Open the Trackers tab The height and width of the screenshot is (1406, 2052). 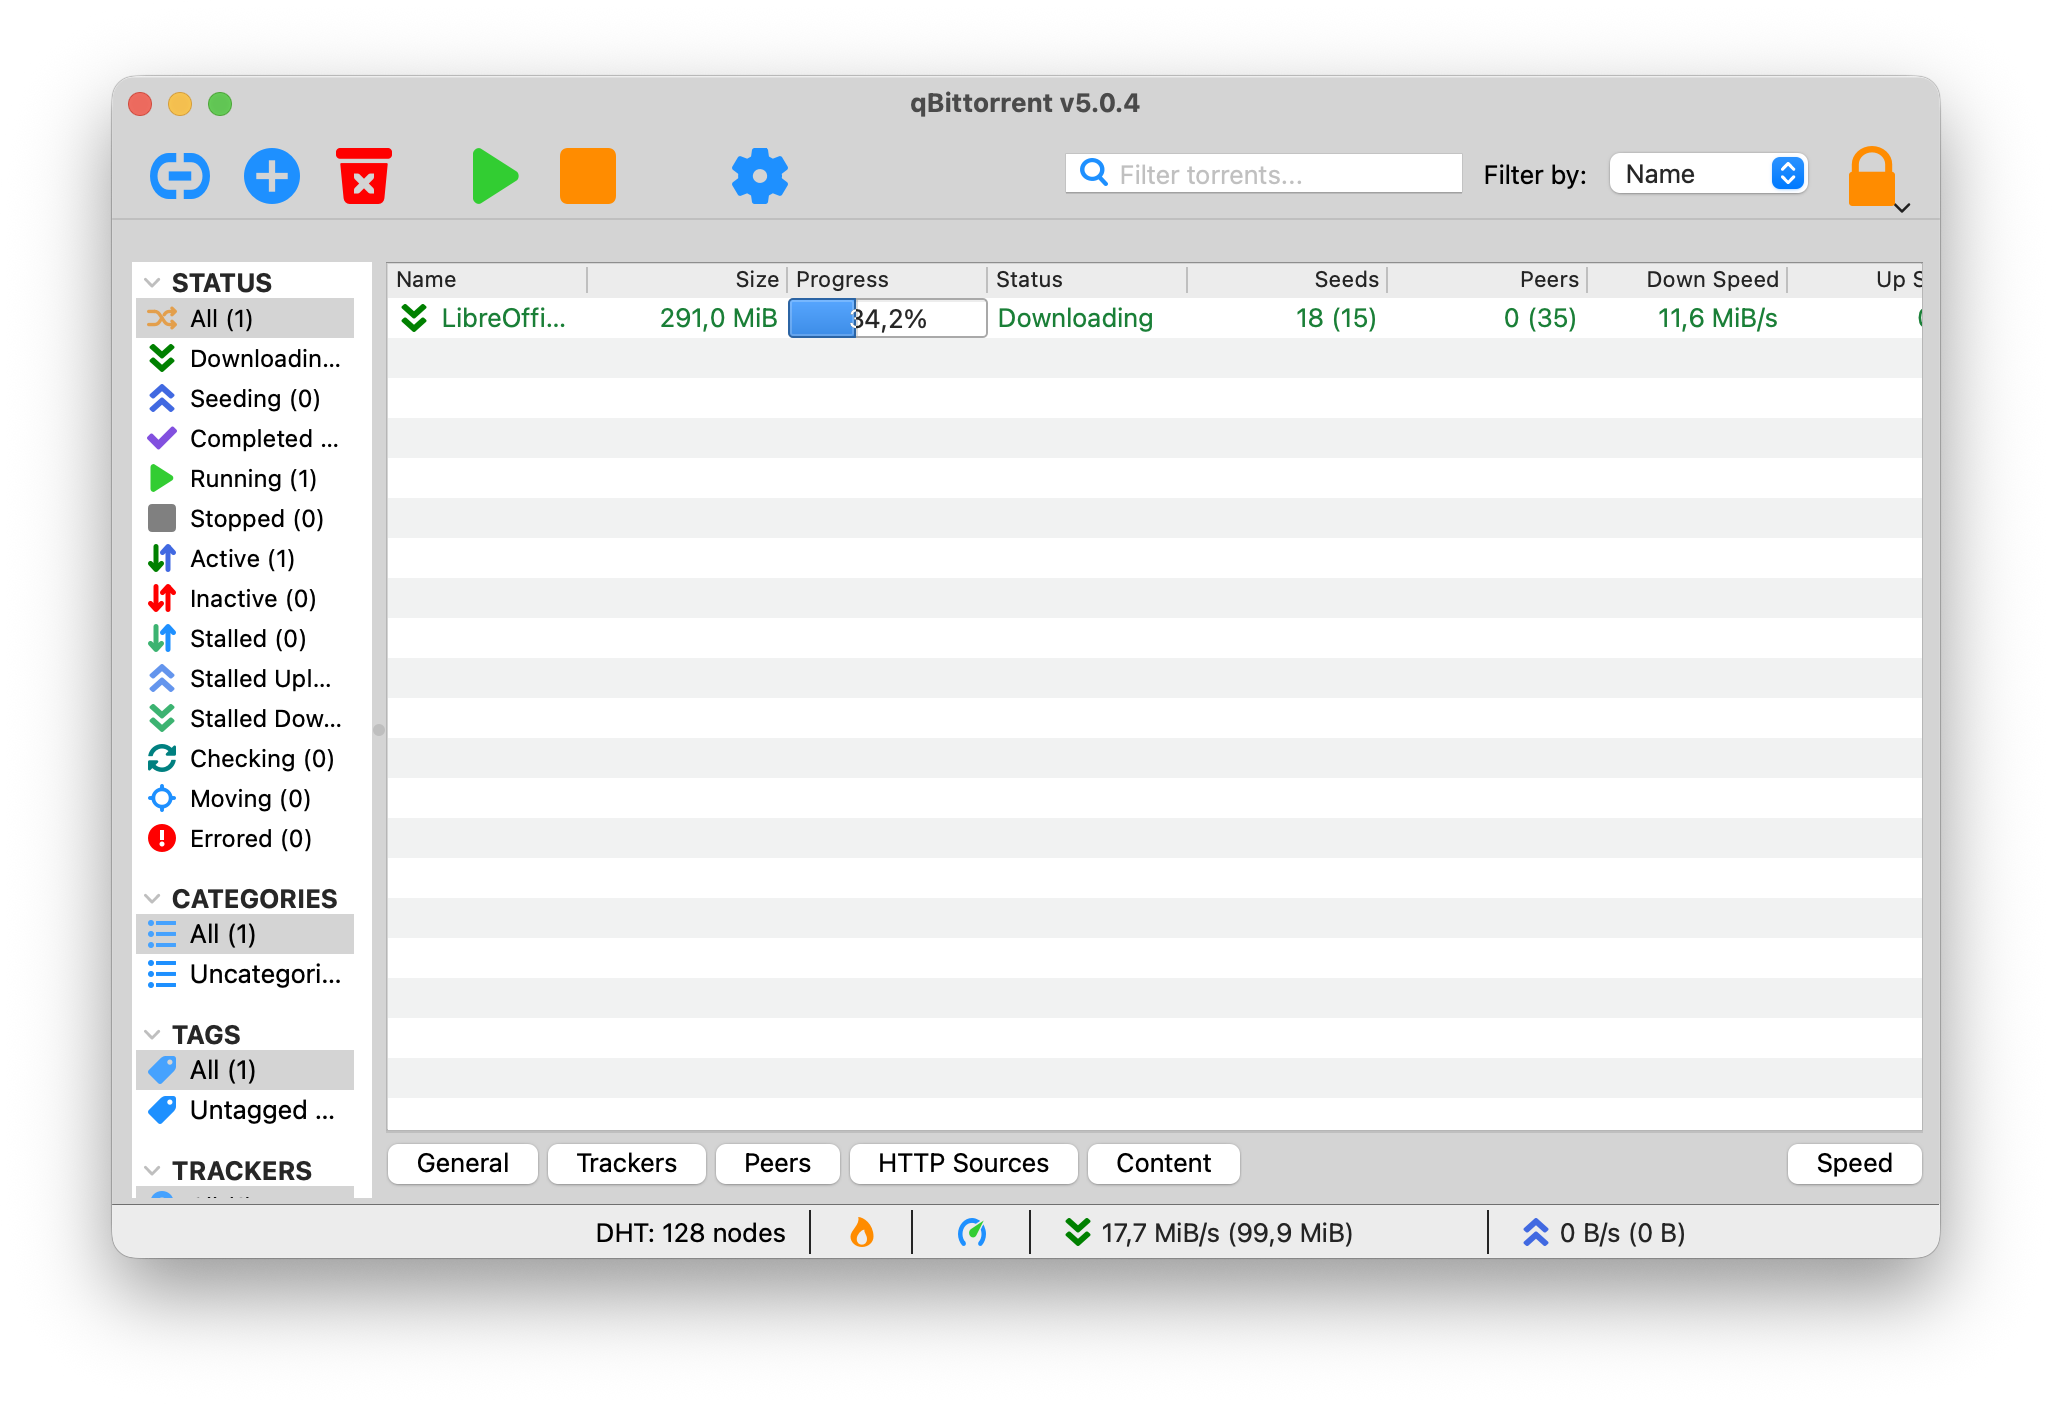pyautogui.click(x=627, y=1164)
